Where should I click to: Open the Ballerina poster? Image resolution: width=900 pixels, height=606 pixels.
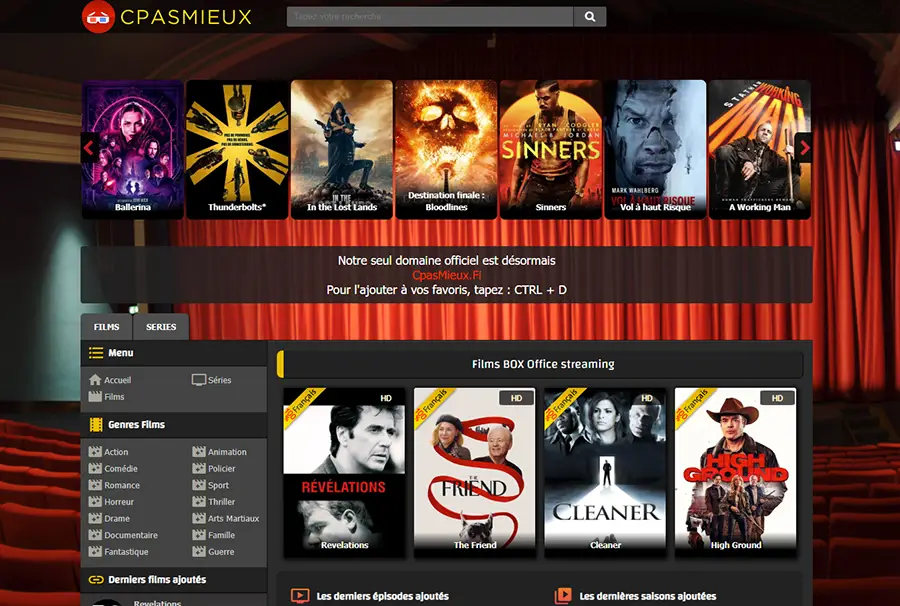133,149
